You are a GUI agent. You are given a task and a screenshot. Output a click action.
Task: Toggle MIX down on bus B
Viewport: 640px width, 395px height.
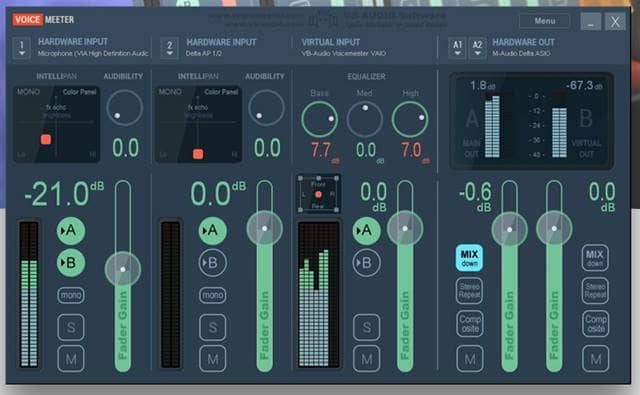595,258
